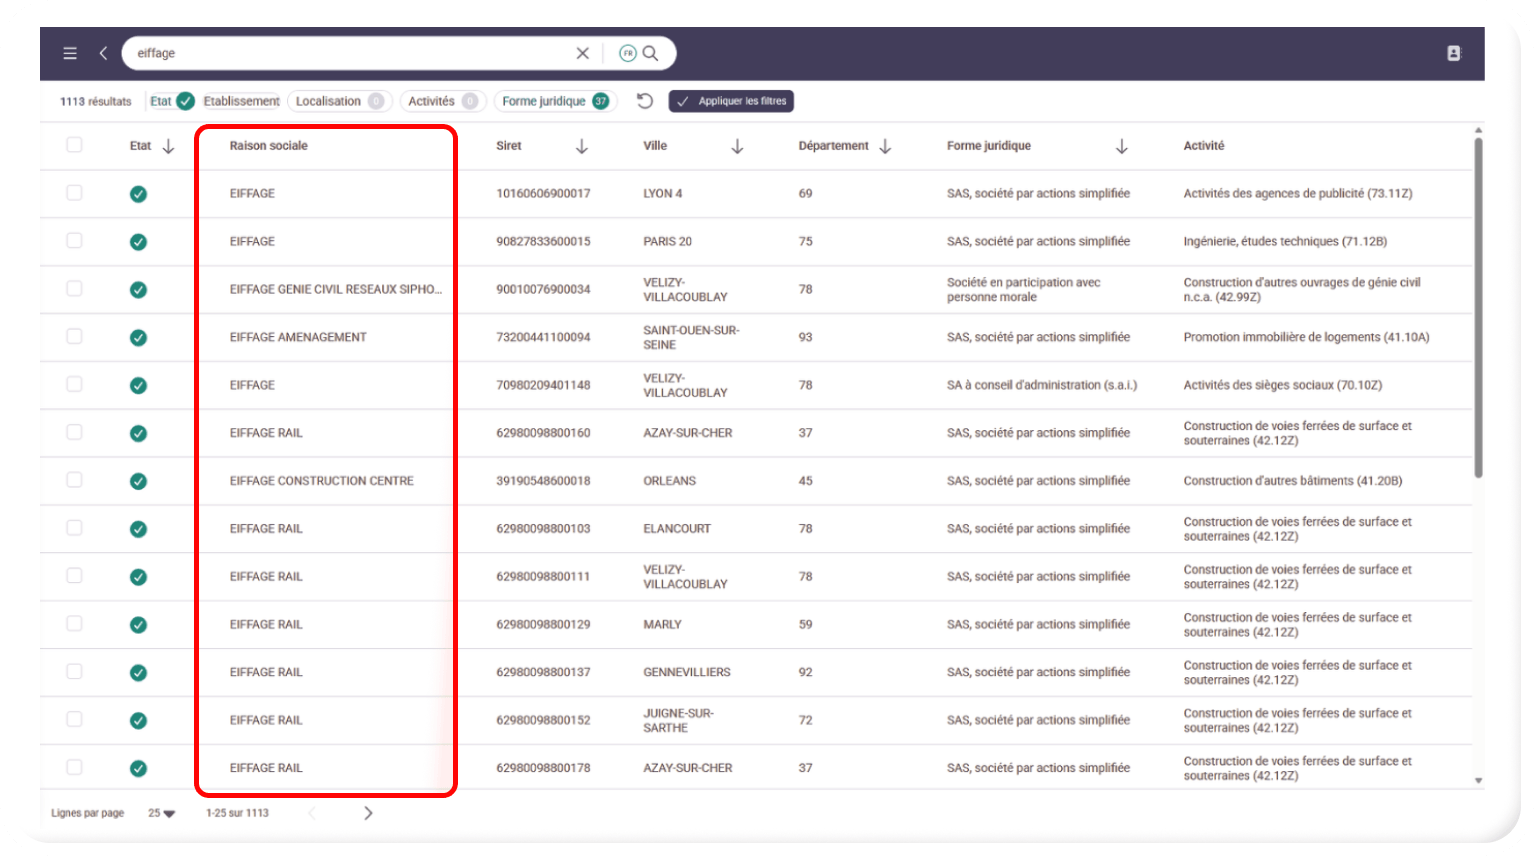
Task: Check the box for EIFFAGE AMENAGEMENT row
Action: (74, 336)
